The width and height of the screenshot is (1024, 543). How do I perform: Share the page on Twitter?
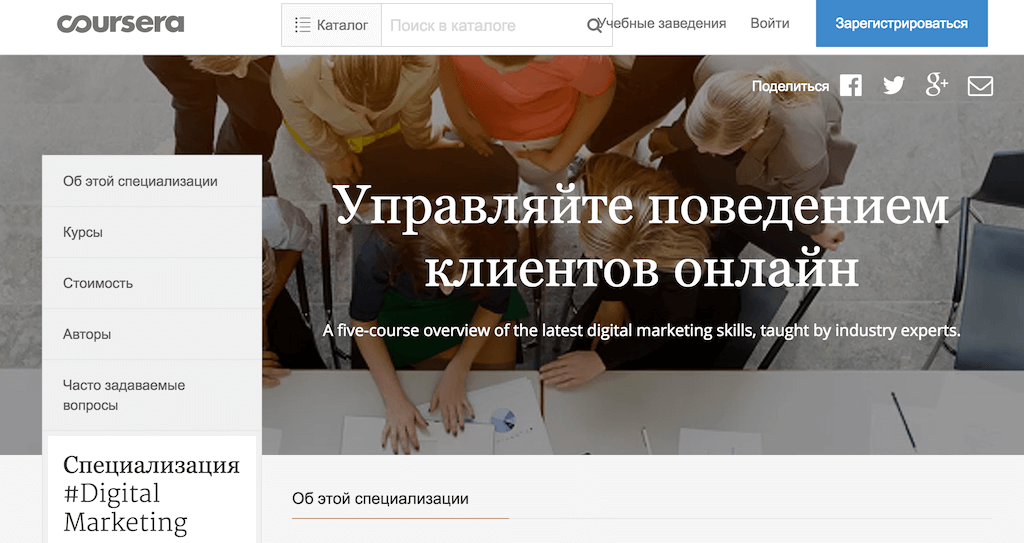(893, 86)
